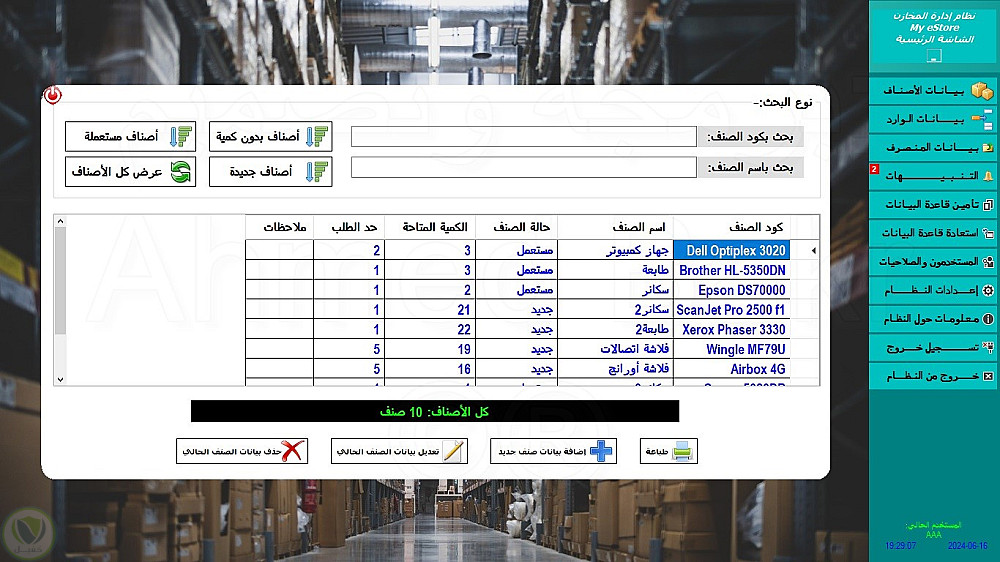Click the sort icon on أصناف بدون كمية

tap(317, 137)
